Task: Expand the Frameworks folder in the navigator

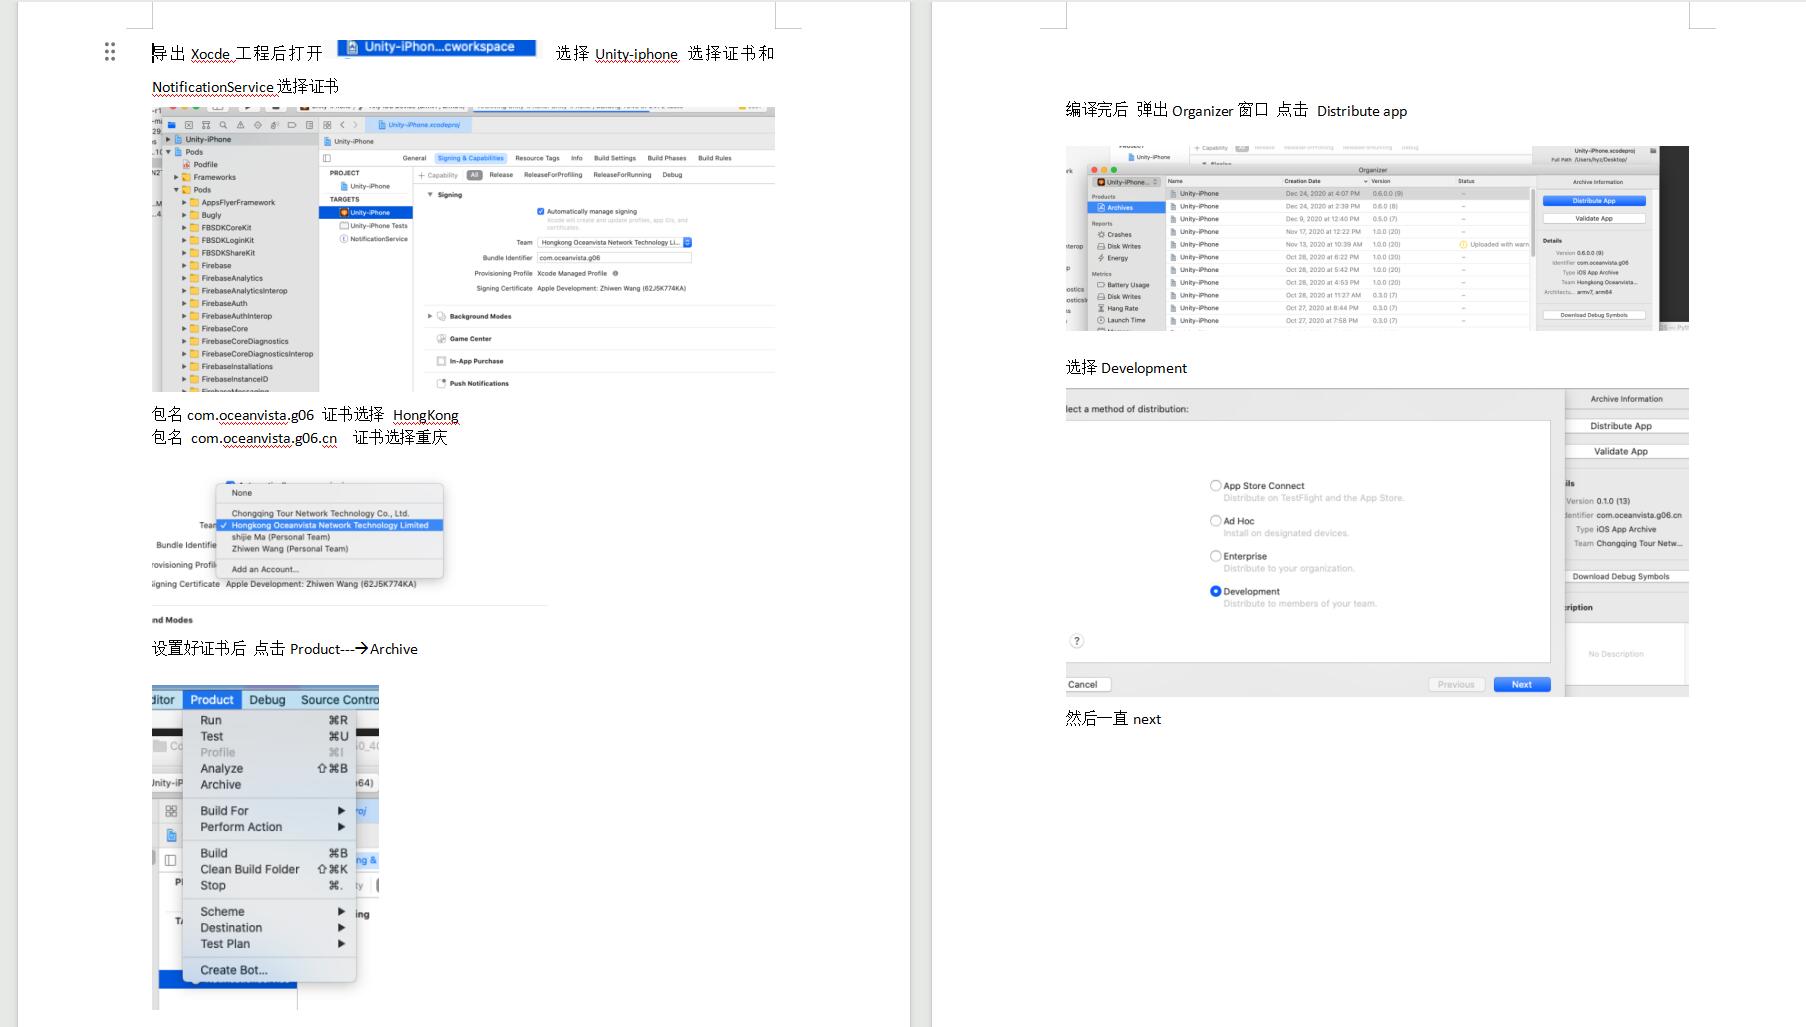Action: pyautogui.click(x=177, y=177)
